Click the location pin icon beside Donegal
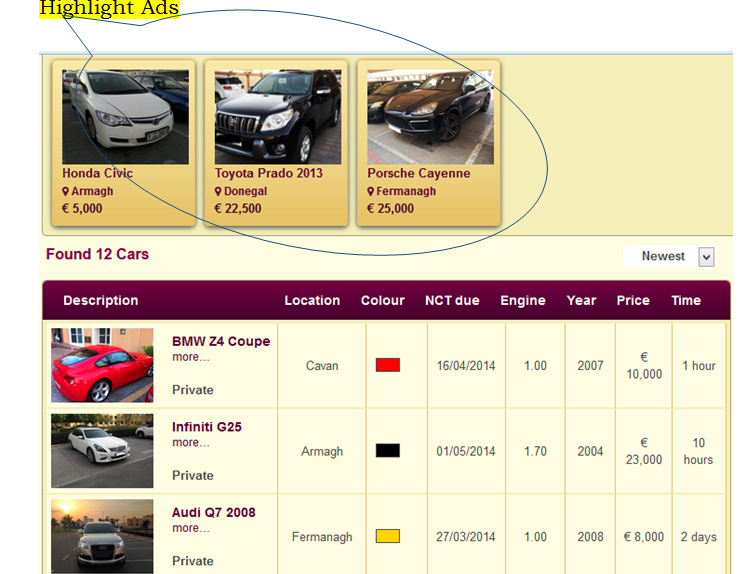 click(x=218, y=191)
